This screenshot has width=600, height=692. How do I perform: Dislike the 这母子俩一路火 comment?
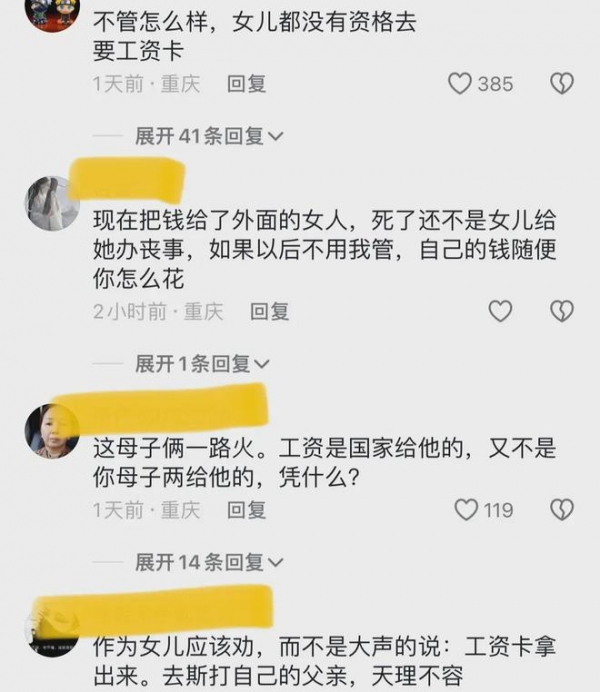click(x=562, y=510)
